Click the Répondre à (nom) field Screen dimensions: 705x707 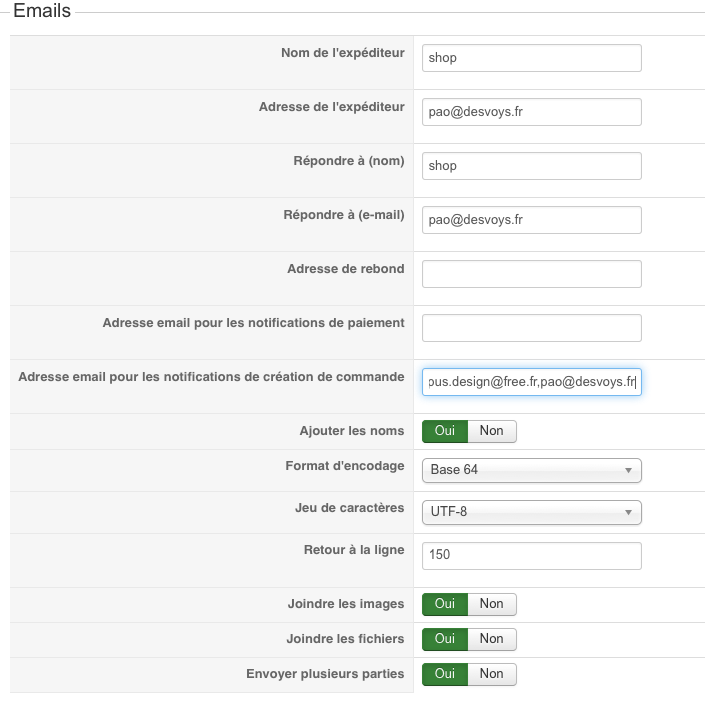(x=531, y=166)
